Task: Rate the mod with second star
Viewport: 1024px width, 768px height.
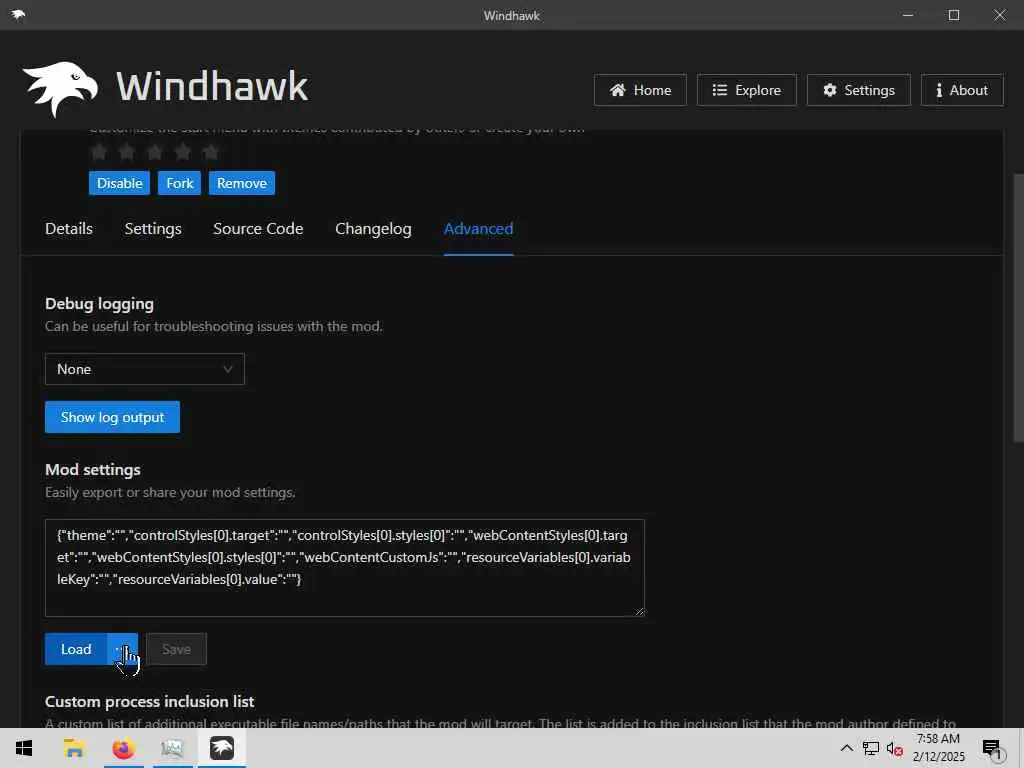Action: click(x=127, y=152)
